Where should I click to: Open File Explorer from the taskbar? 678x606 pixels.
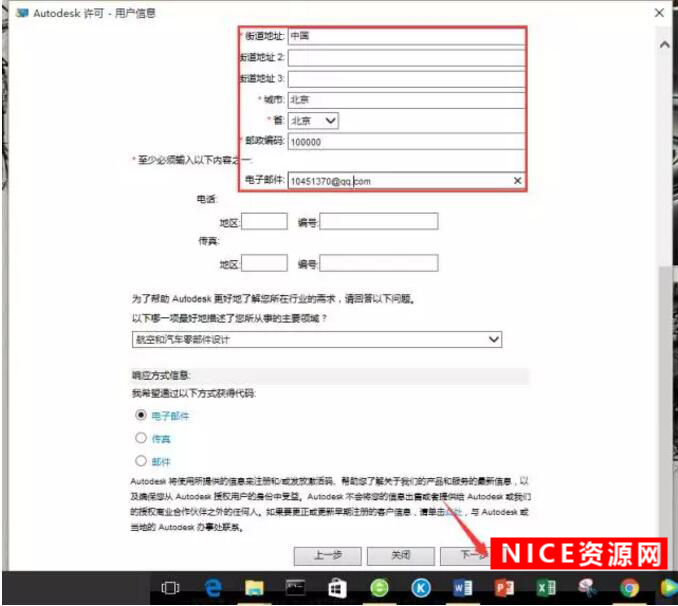pos(254,588)
